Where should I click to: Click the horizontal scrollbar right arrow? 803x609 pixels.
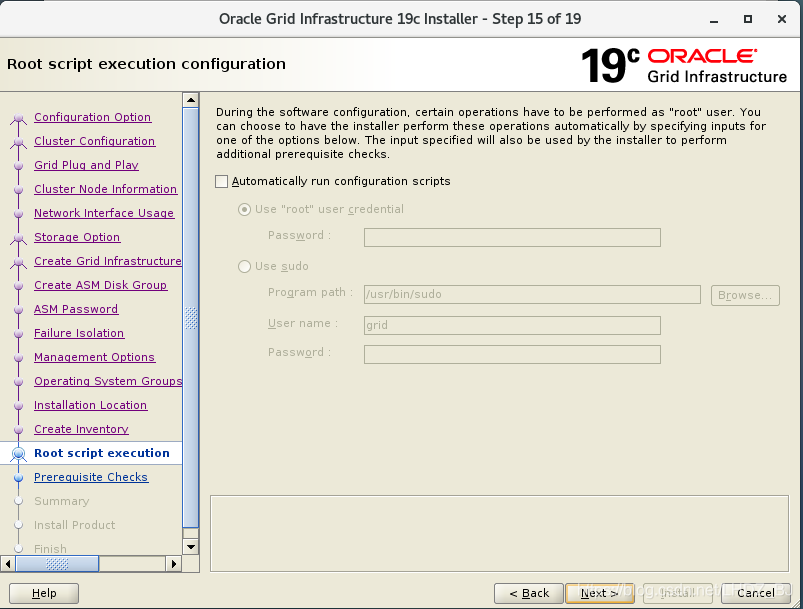[x=173, y=563]
